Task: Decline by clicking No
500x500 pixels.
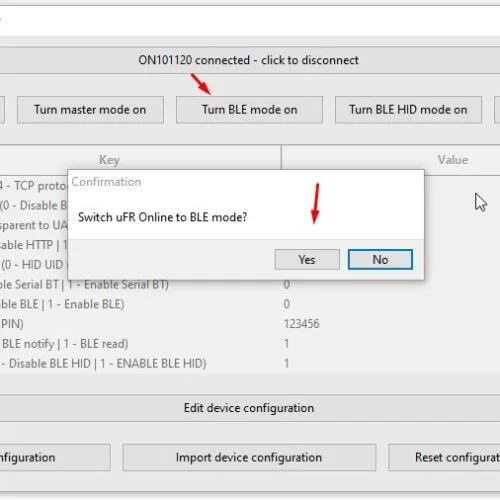Action: 380,259
